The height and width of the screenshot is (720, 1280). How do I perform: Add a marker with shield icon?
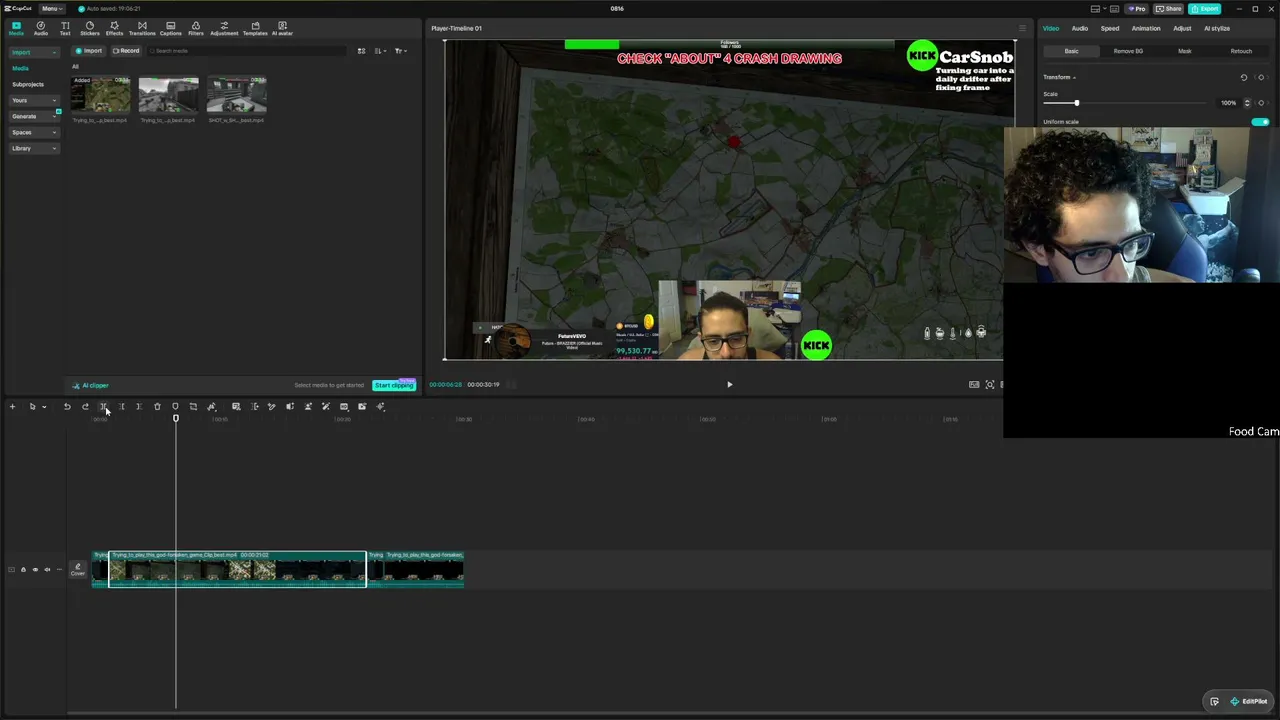(x=175, y=407)
